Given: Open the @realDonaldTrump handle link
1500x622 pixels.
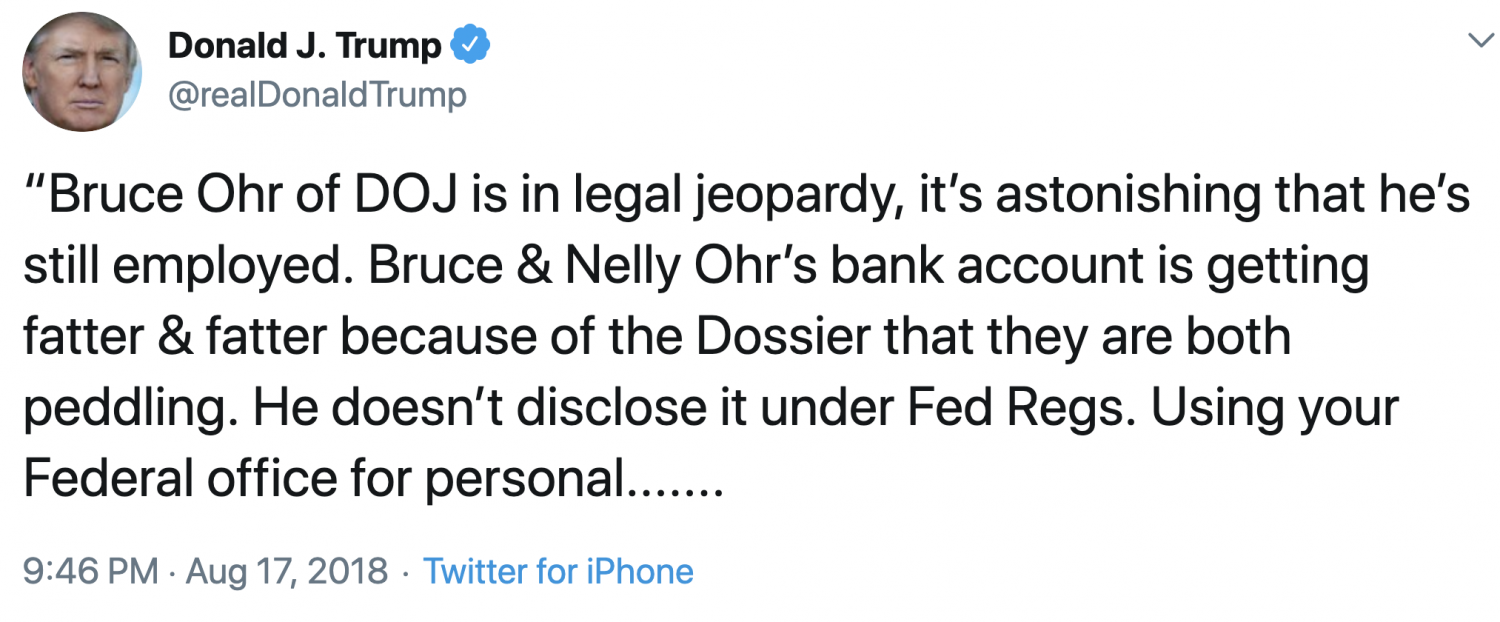Looking at the screenshot, I should (317, 95).
